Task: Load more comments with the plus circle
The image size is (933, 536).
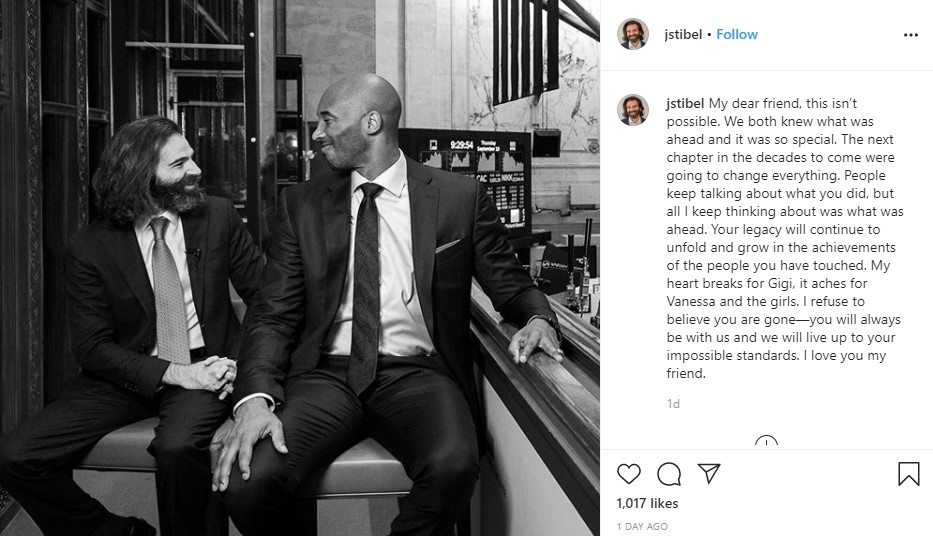Action: tap(766, 443)
